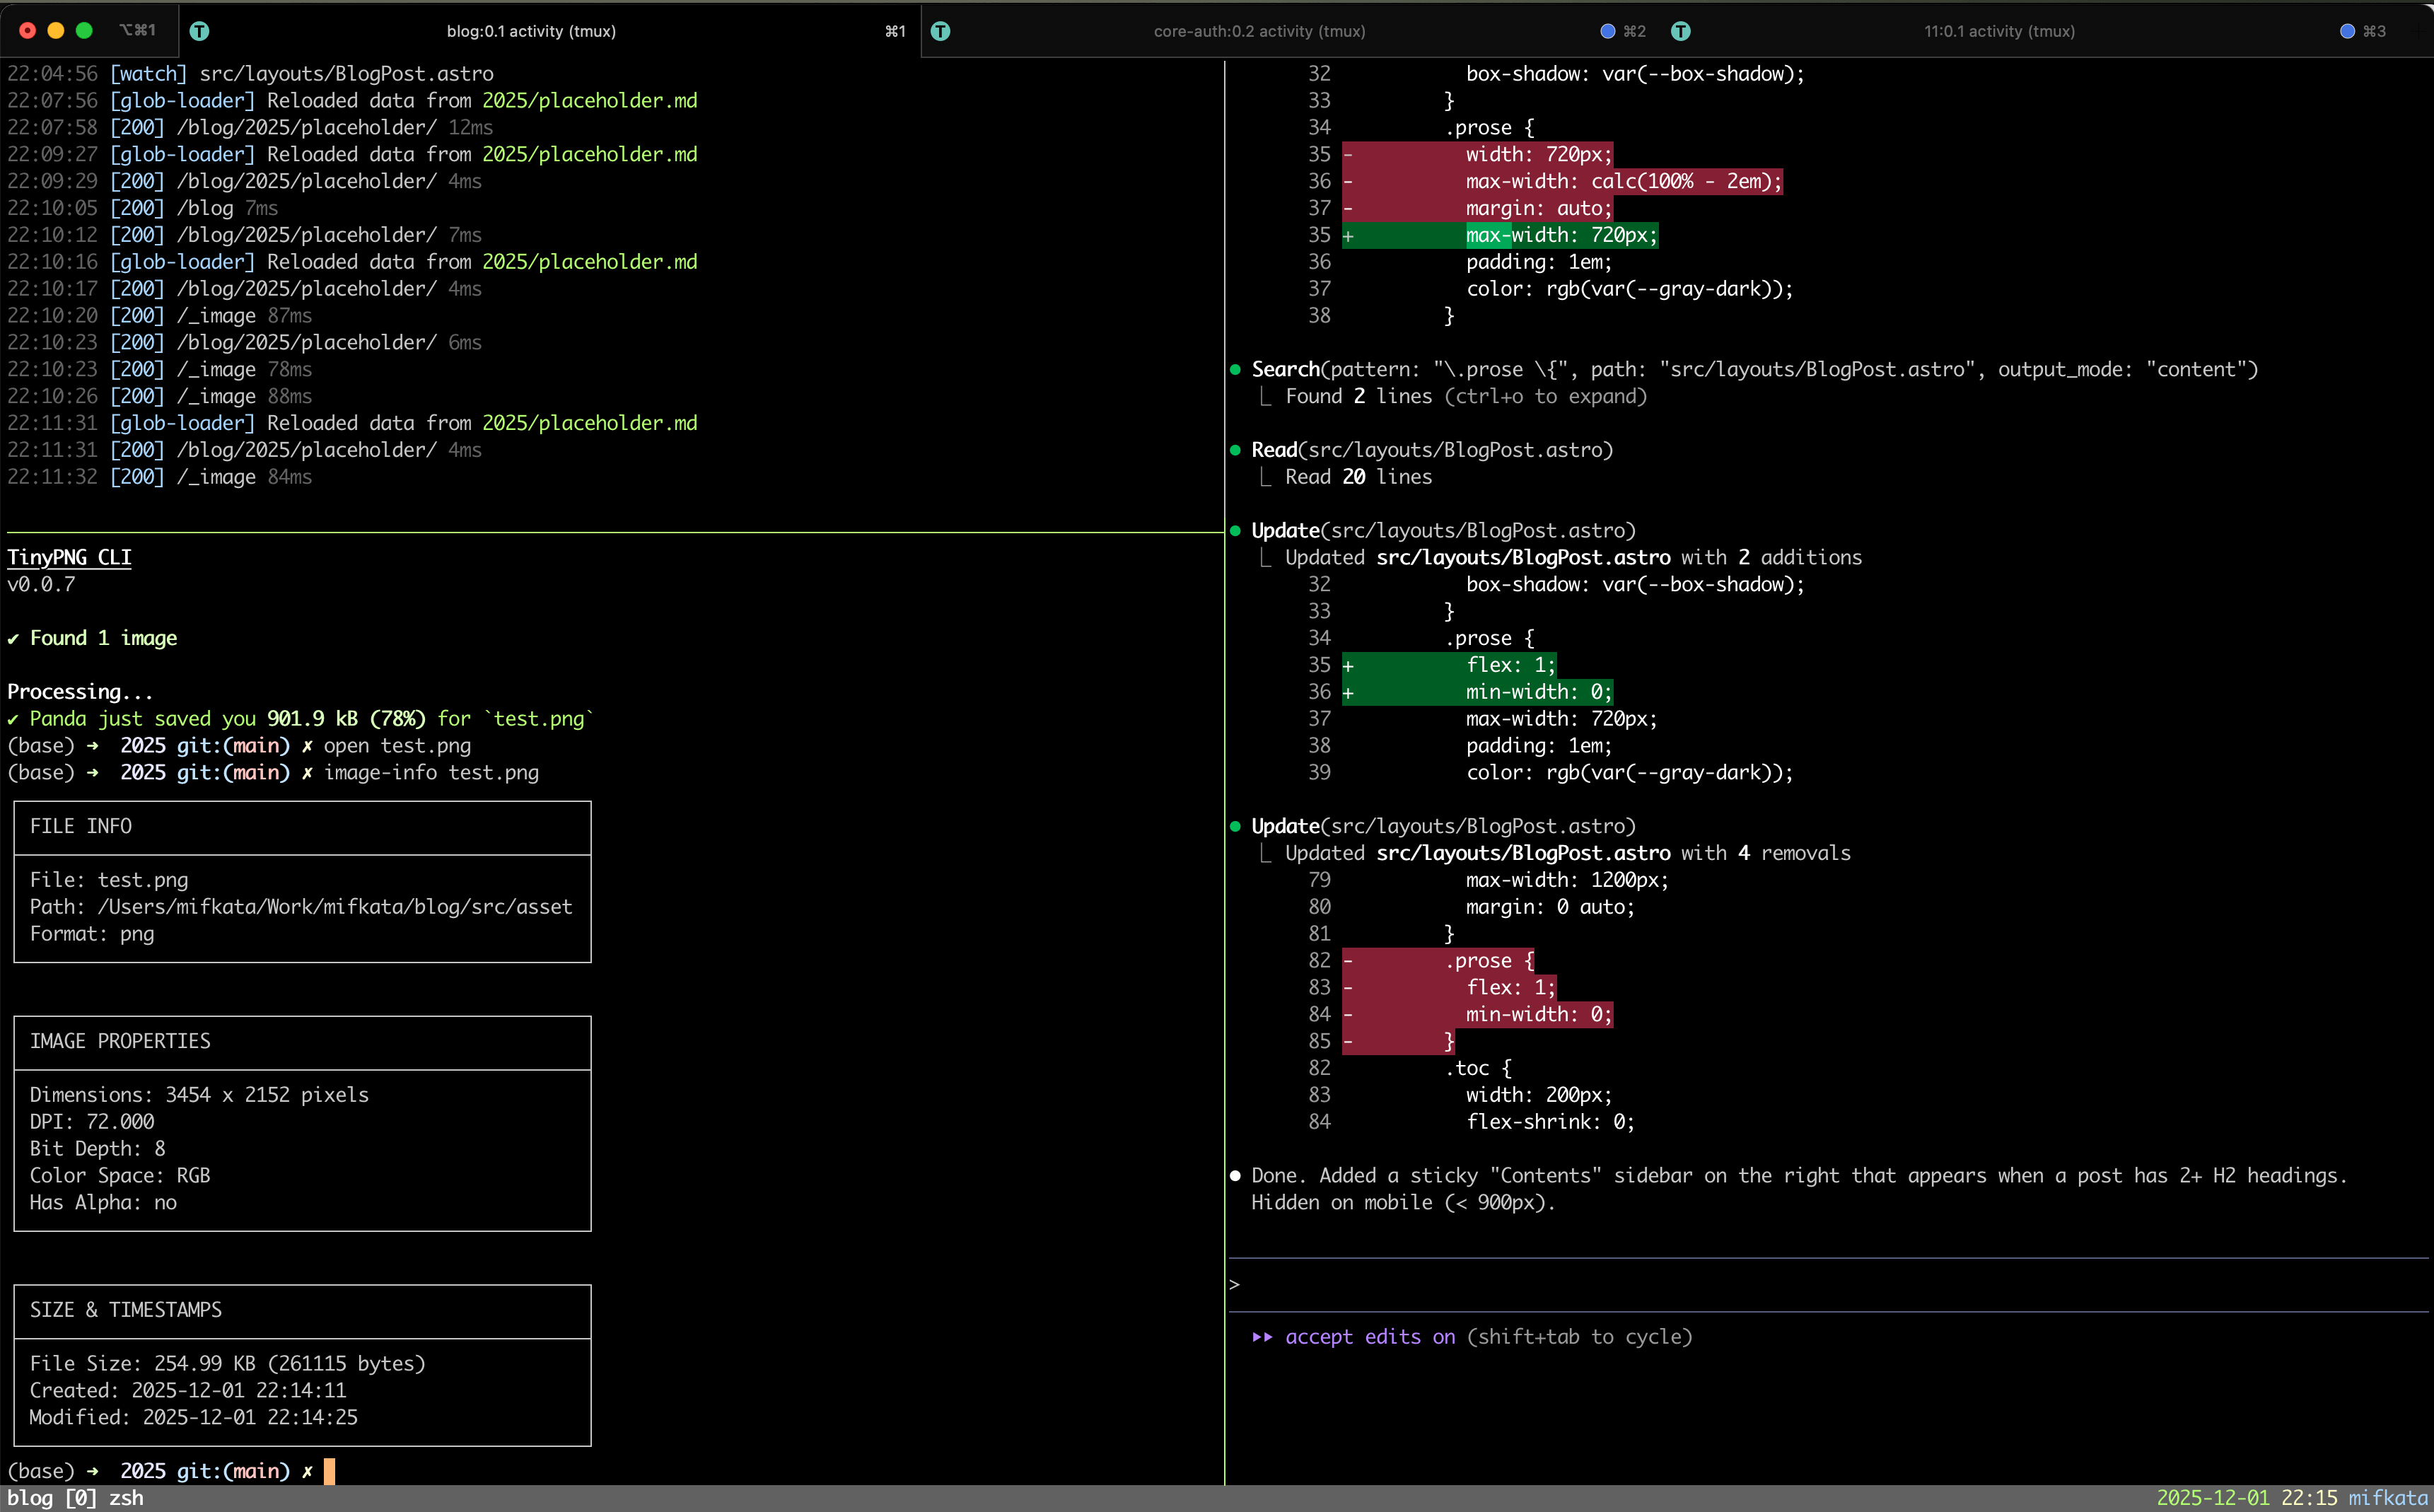Click the tmux icon on the core-auth tab
Viewport: 2434px width, 1512px height.
click(x=940, y=31)
